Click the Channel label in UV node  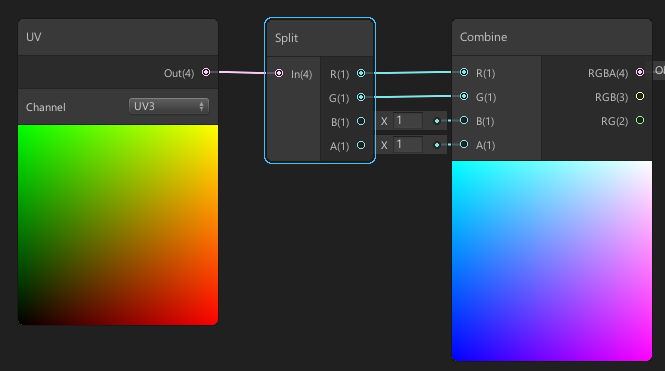point(46,107)
